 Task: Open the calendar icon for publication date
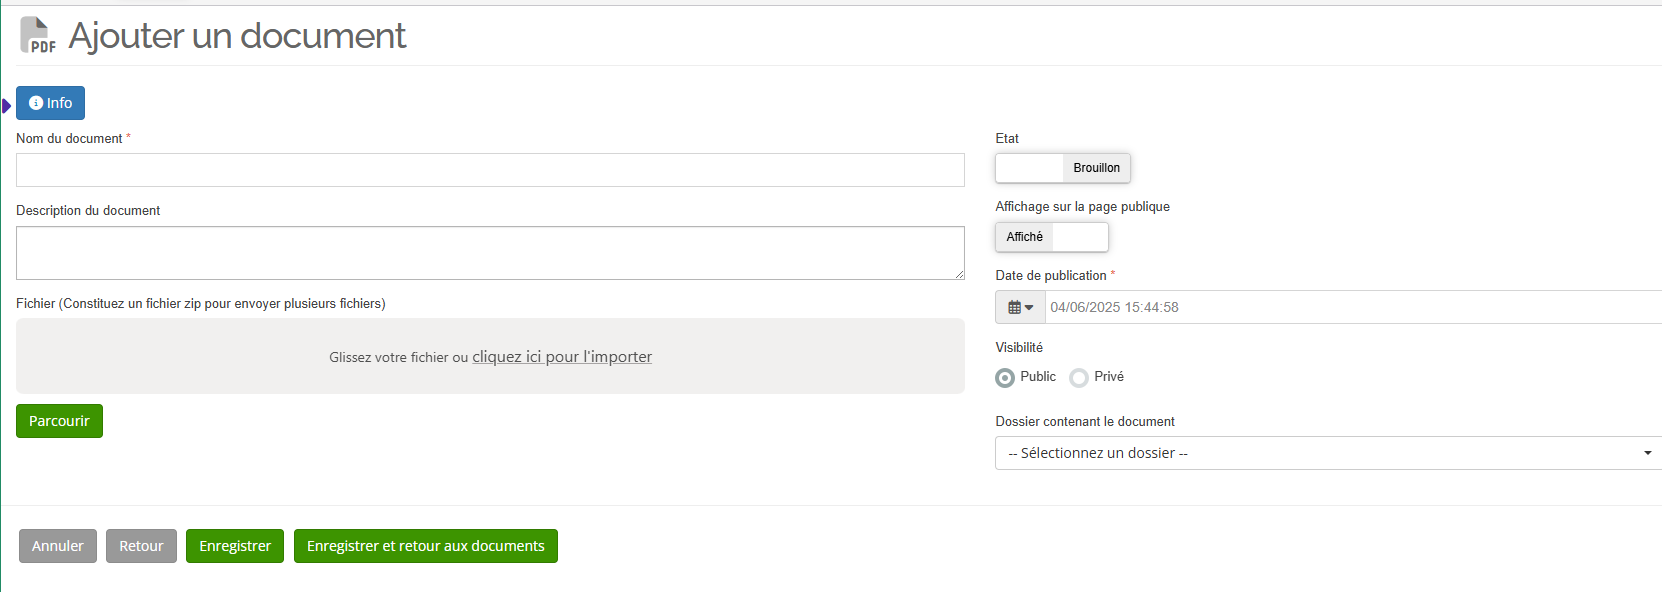[x=1014, y=307]
